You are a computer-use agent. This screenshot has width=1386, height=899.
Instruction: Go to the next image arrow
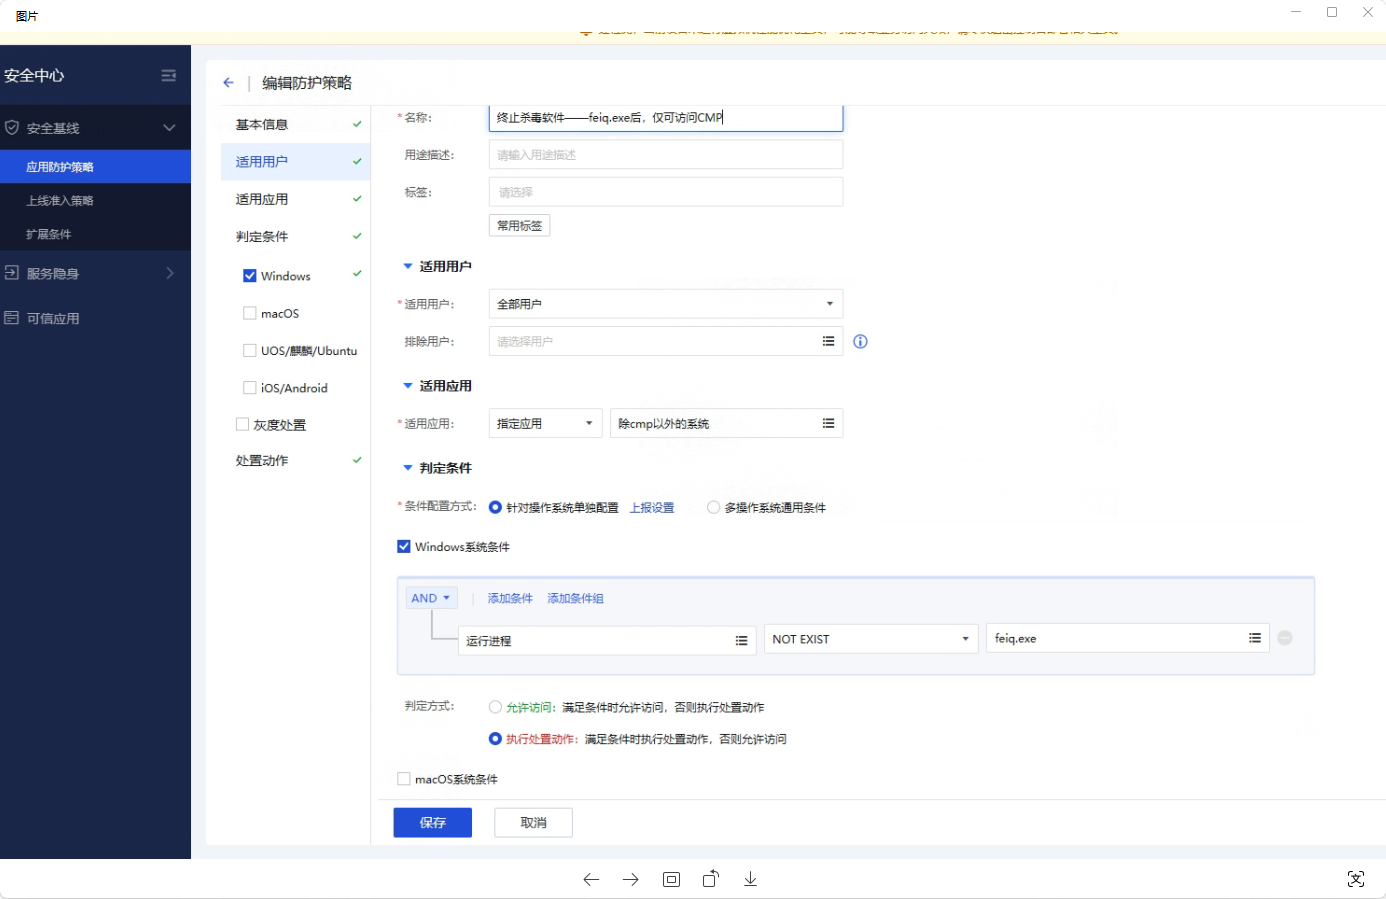pyautogui.click(x=631, y=879)
